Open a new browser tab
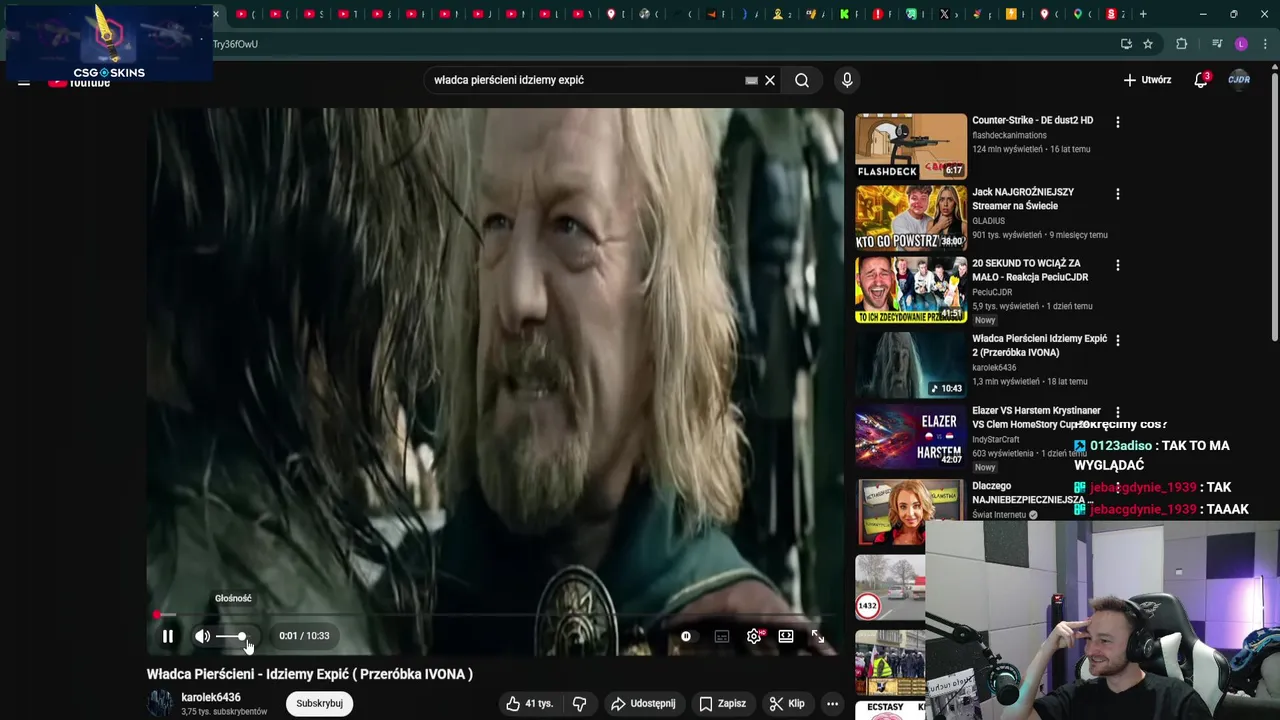1280x720 pixels. 1143,14
